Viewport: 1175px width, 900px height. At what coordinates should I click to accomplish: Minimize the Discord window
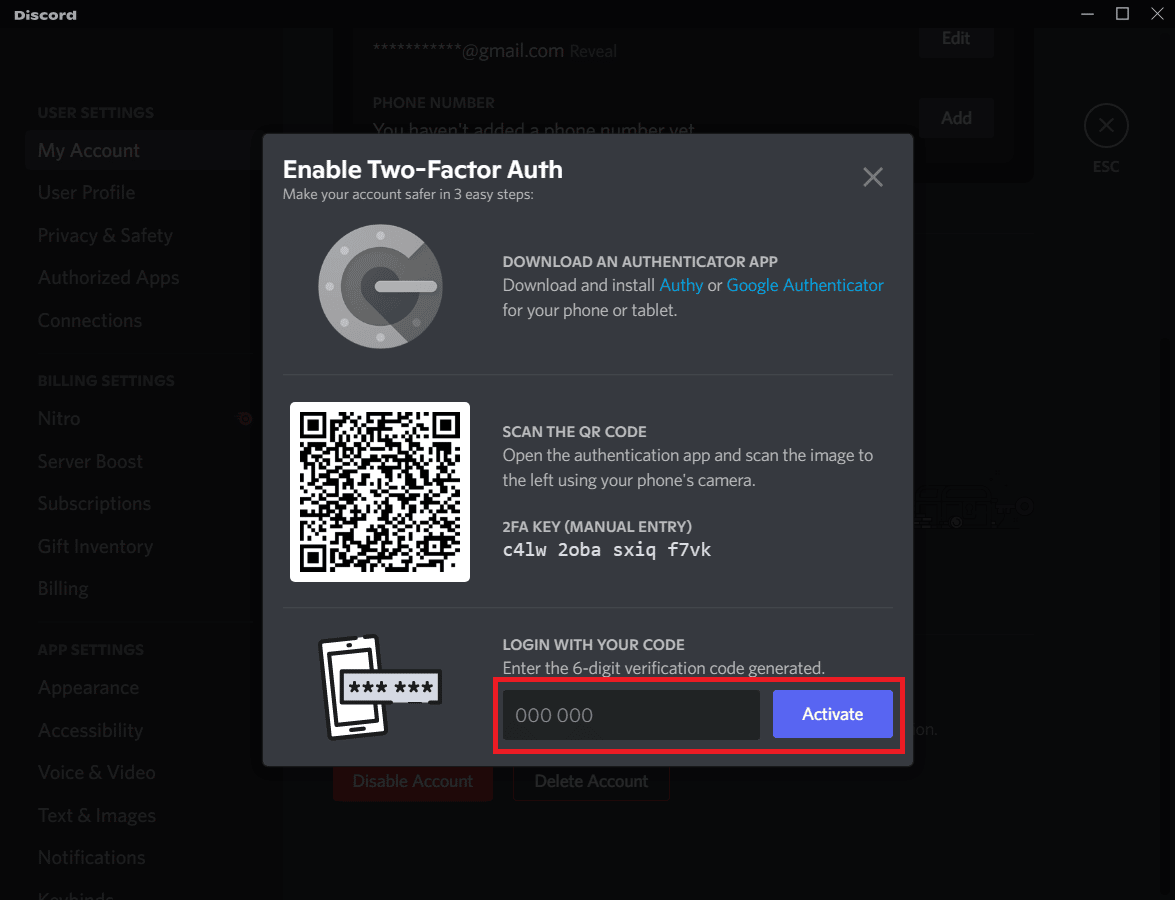pyautogui.click(x=1087, y=14)
